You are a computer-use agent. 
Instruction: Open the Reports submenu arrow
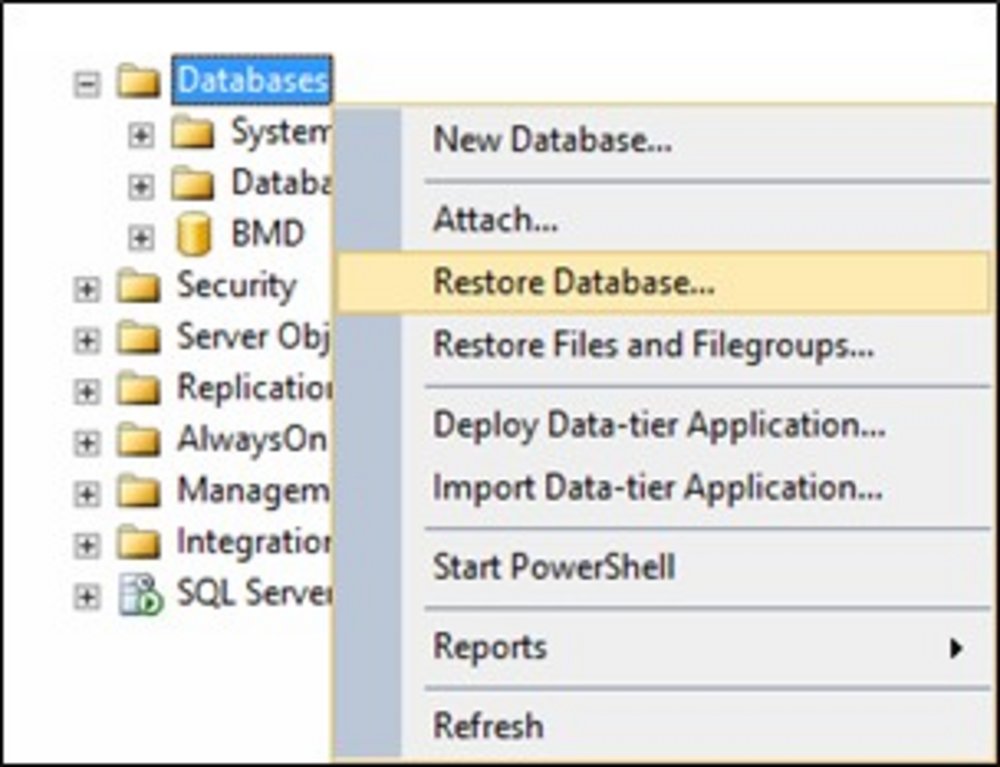pos(955,648)
